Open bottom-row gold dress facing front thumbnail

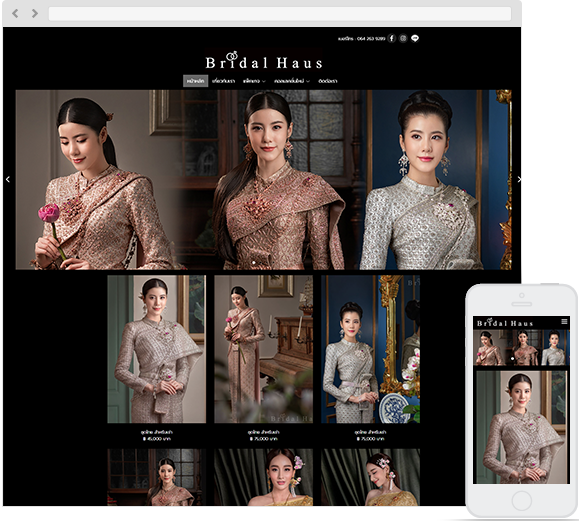pyautogui.click(x=263, y=477)
